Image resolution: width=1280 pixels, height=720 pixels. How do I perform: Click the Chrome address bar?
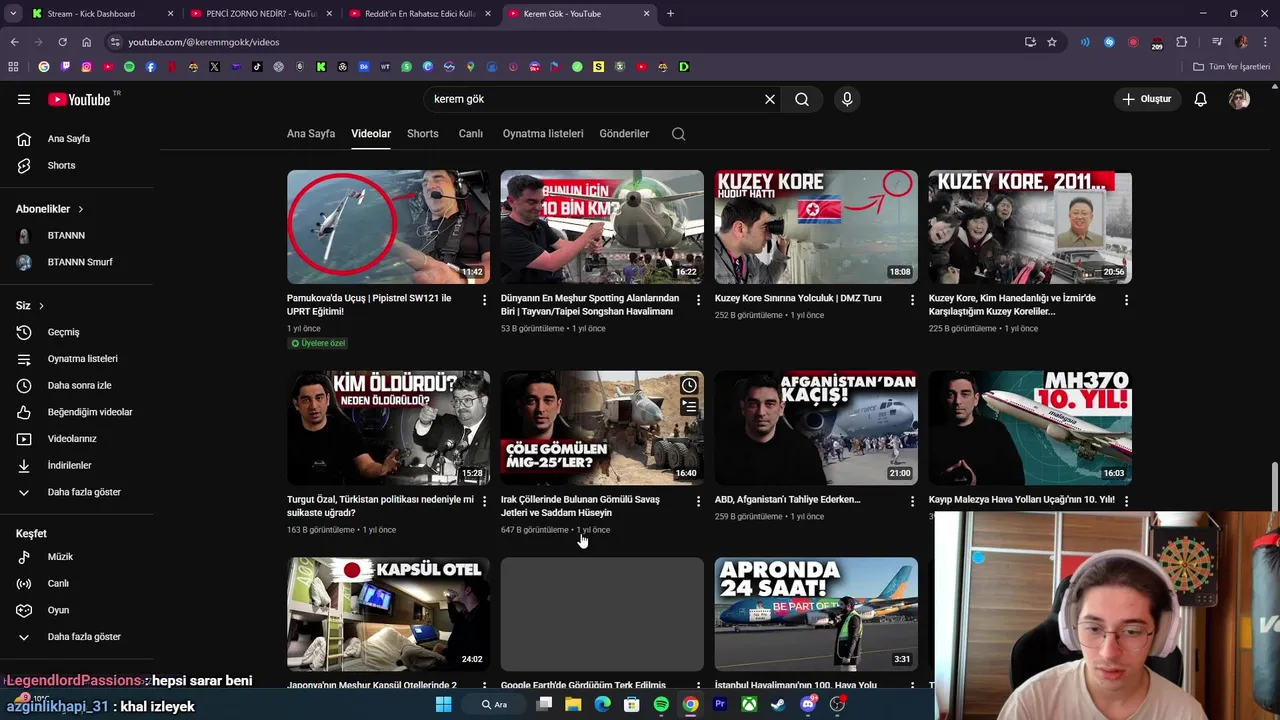[560, 42]
